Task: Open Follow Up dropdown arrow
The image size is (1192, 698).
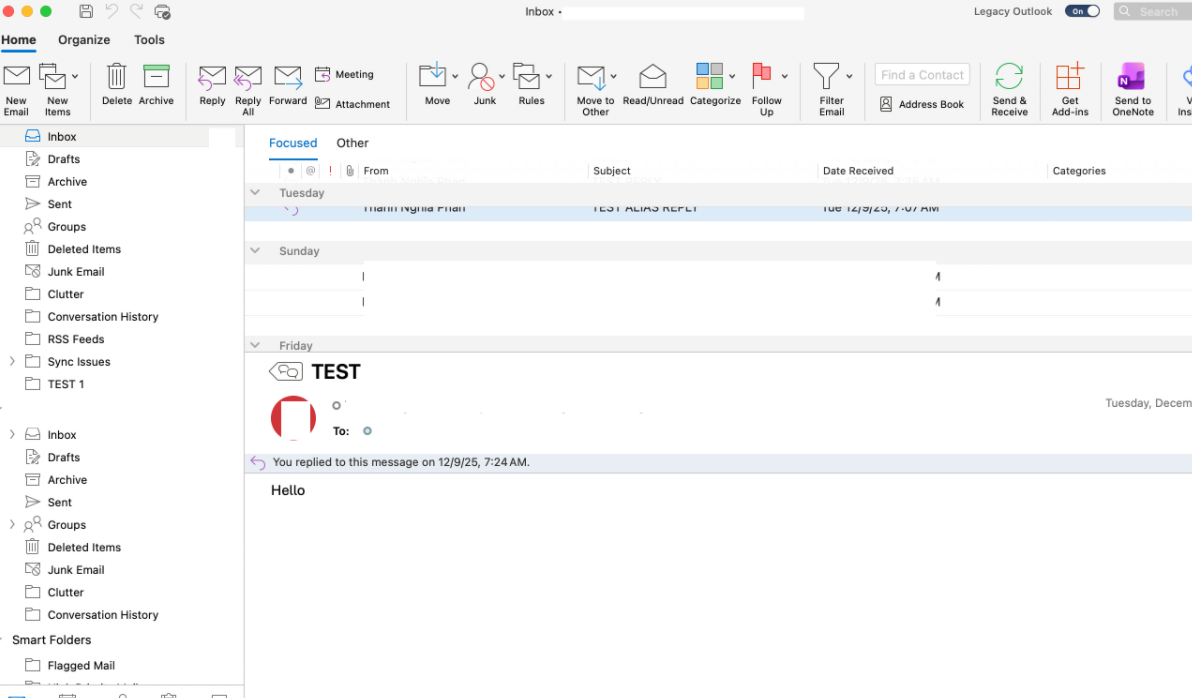Action: 785,76
